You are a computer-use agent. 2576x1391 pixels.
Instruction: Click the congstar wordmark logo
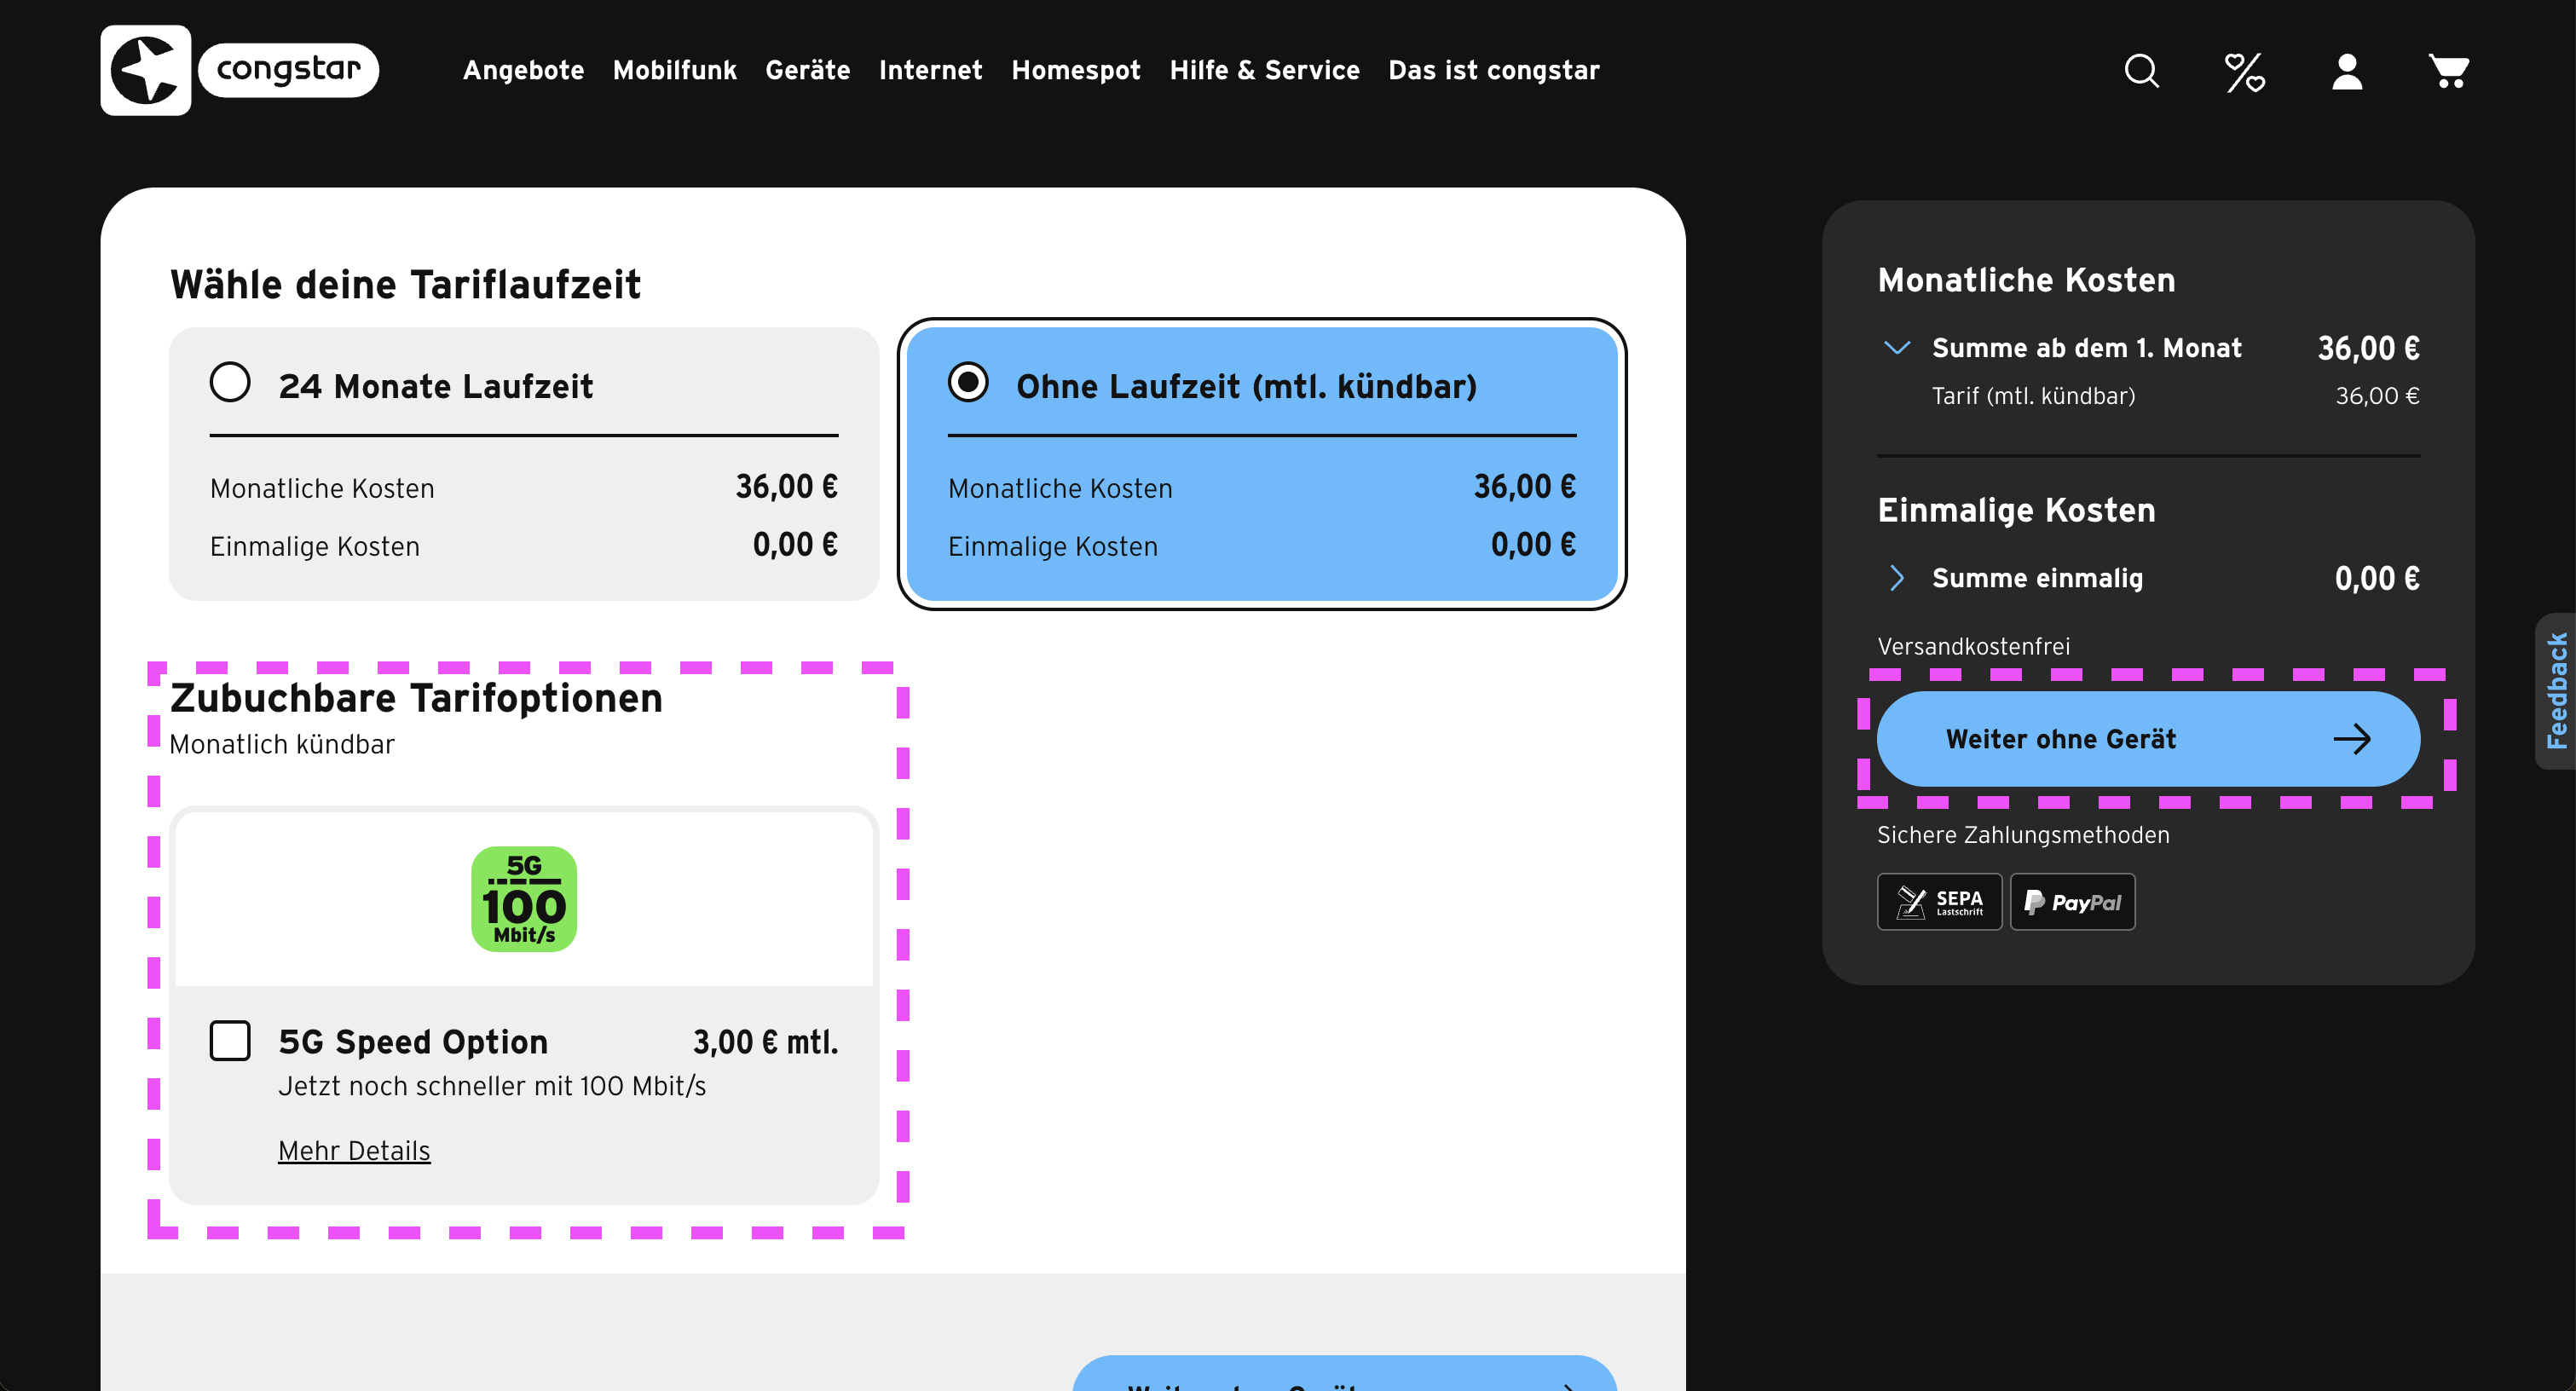tap(288, 70)
